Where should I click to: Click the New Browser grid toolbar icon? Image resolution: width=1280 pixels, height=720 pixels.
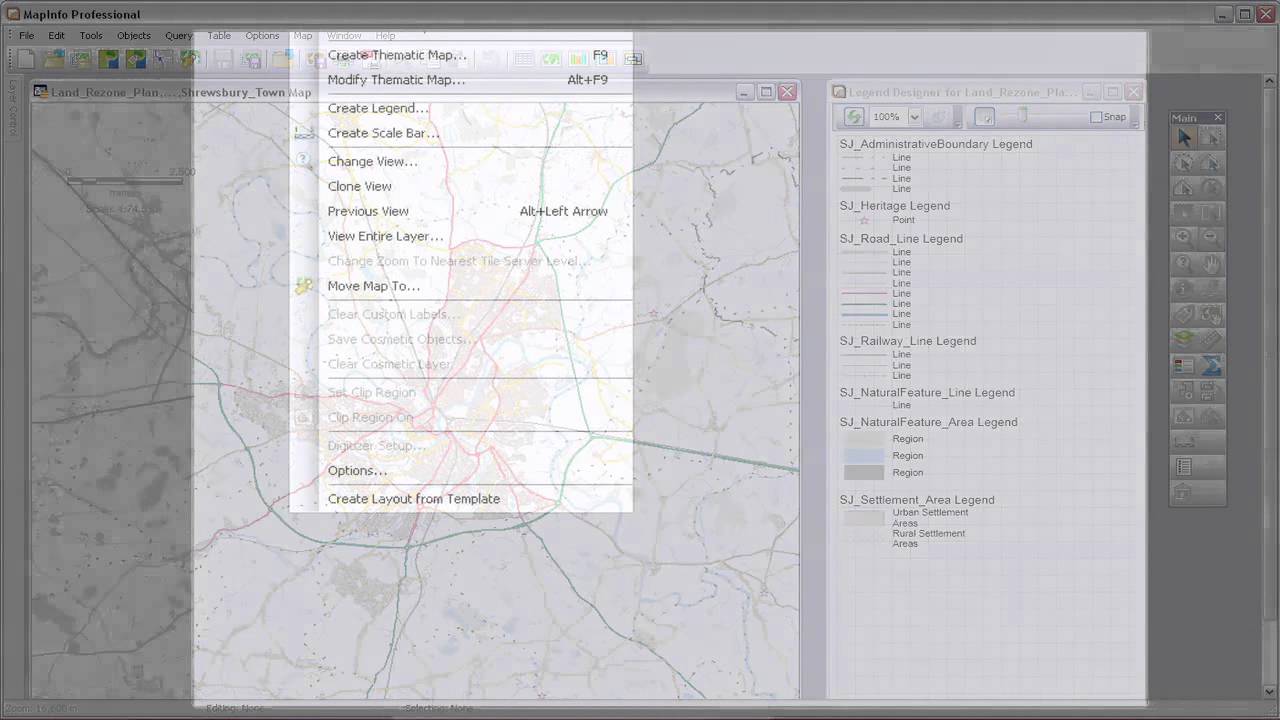click(524, 60)
